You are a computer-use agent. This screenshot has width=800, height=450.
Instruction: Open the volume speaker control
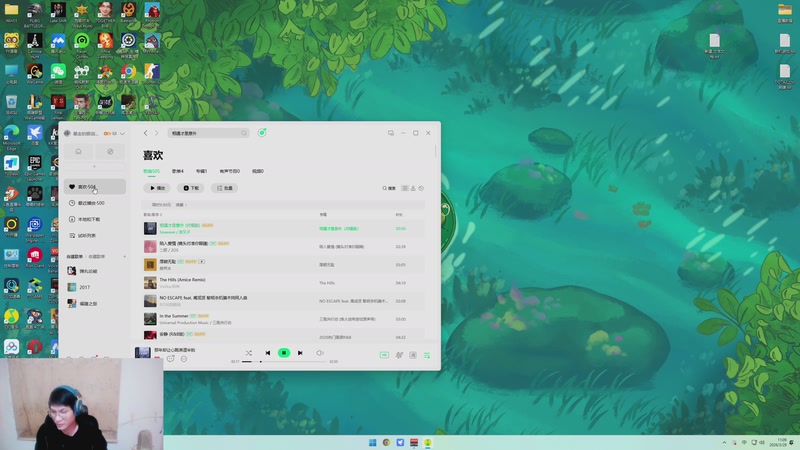[320, 353]
